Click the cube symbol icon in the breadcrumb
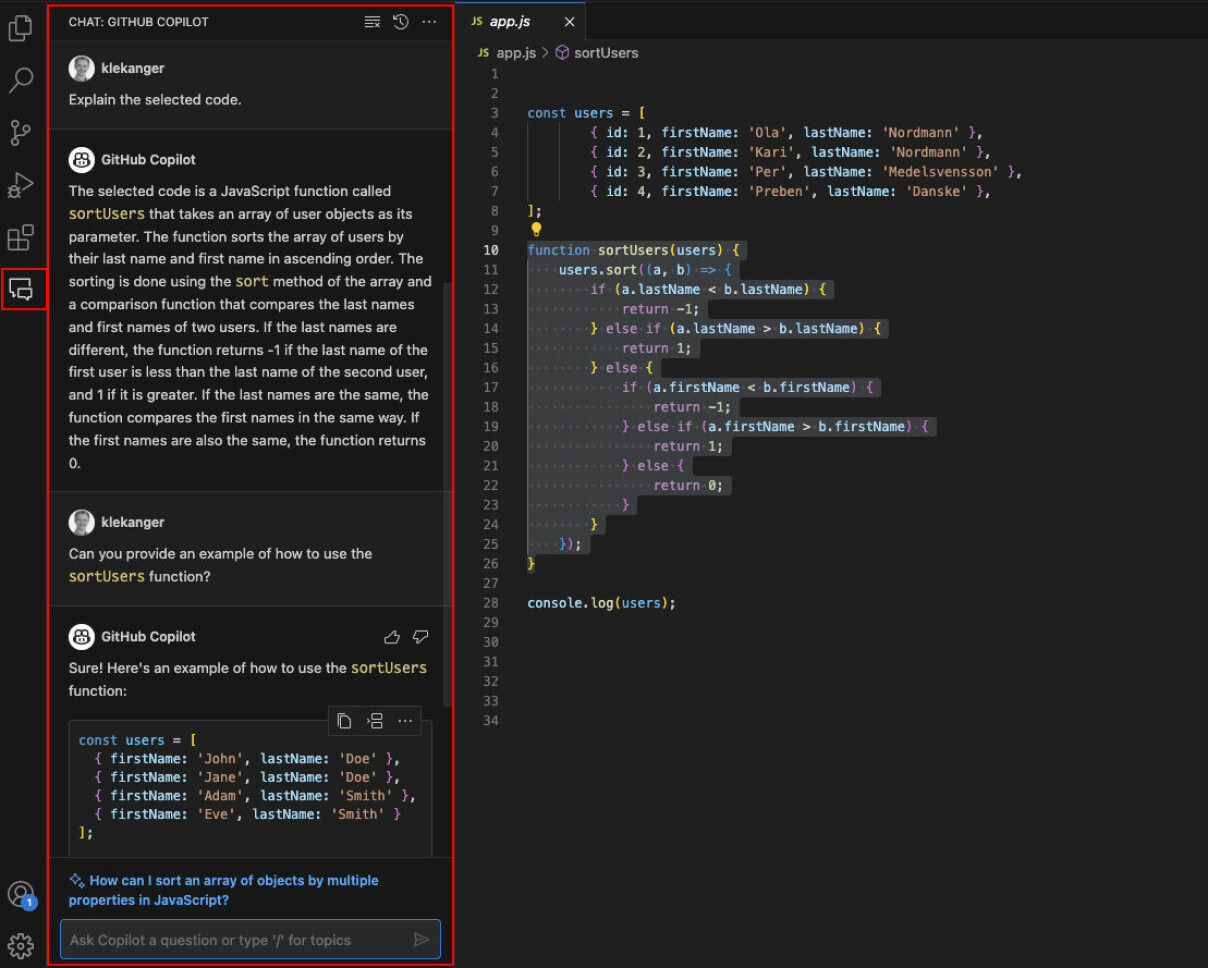Screen dimensions: 1208x968 pos(562,53)
